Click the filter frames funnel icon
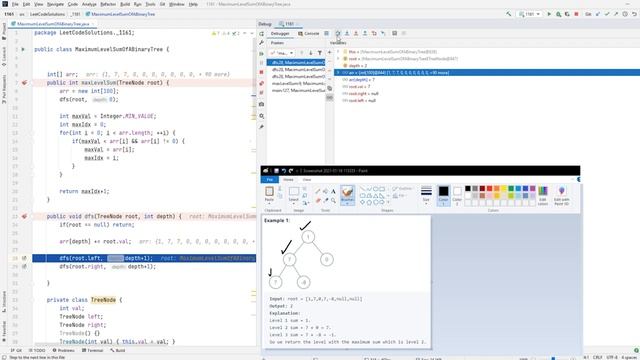The height and width of the screenshot is (360, 640). point(320,53)
